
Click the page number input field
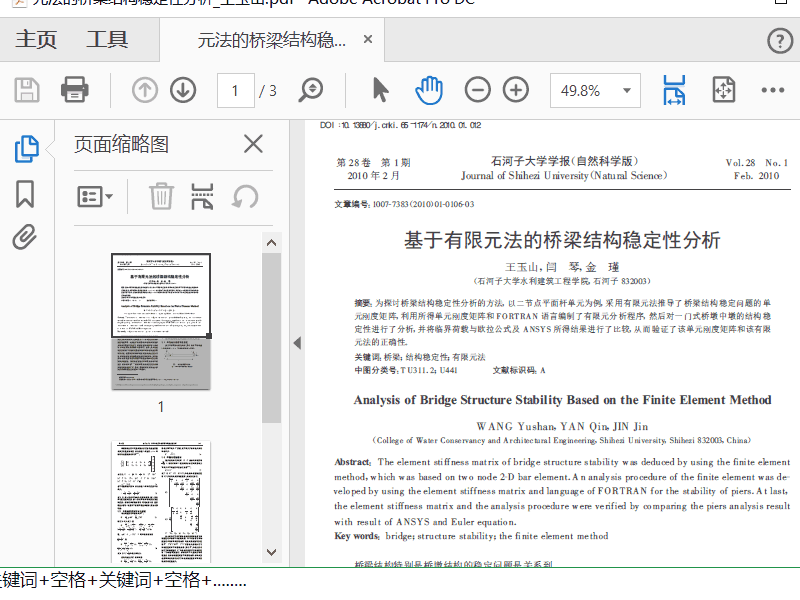pyautogui.click(x=235, y=91)
